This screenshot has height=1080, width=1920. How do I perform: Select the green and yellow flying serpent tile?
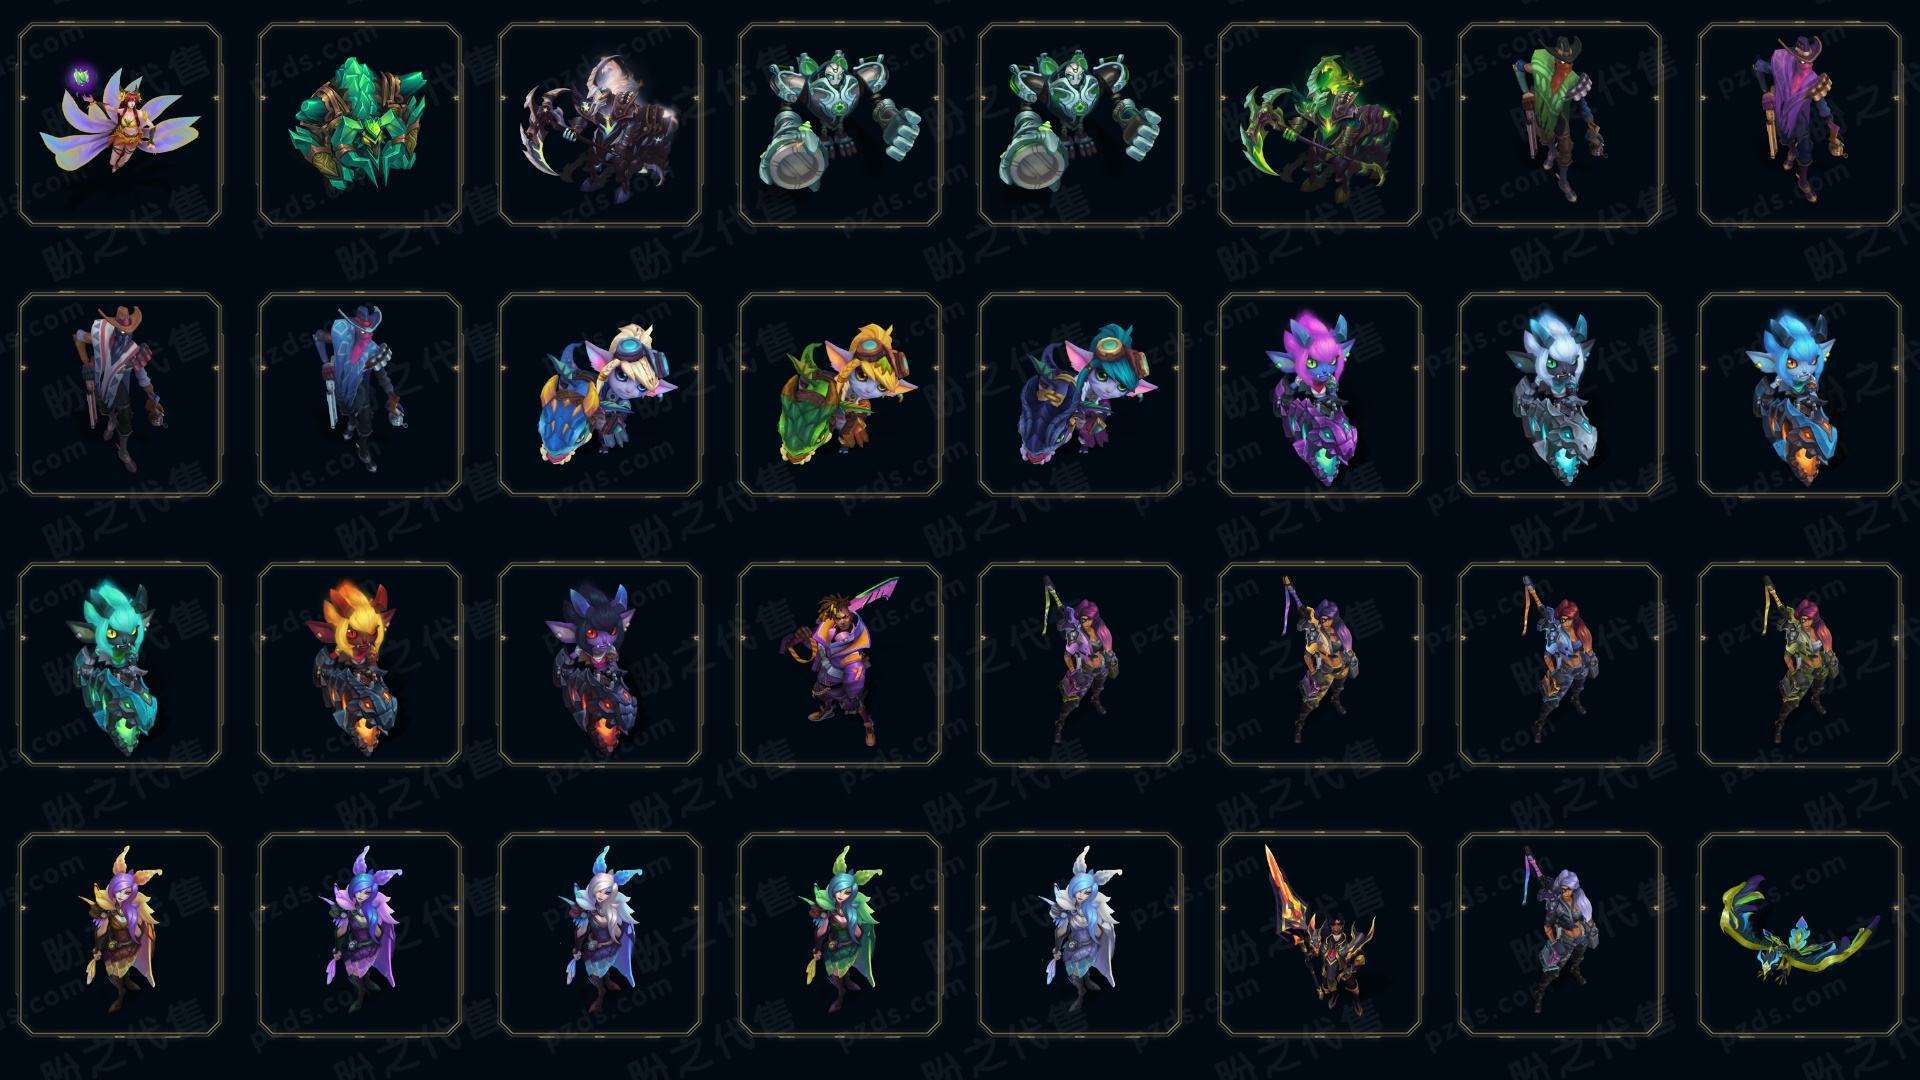point(1800,935)
